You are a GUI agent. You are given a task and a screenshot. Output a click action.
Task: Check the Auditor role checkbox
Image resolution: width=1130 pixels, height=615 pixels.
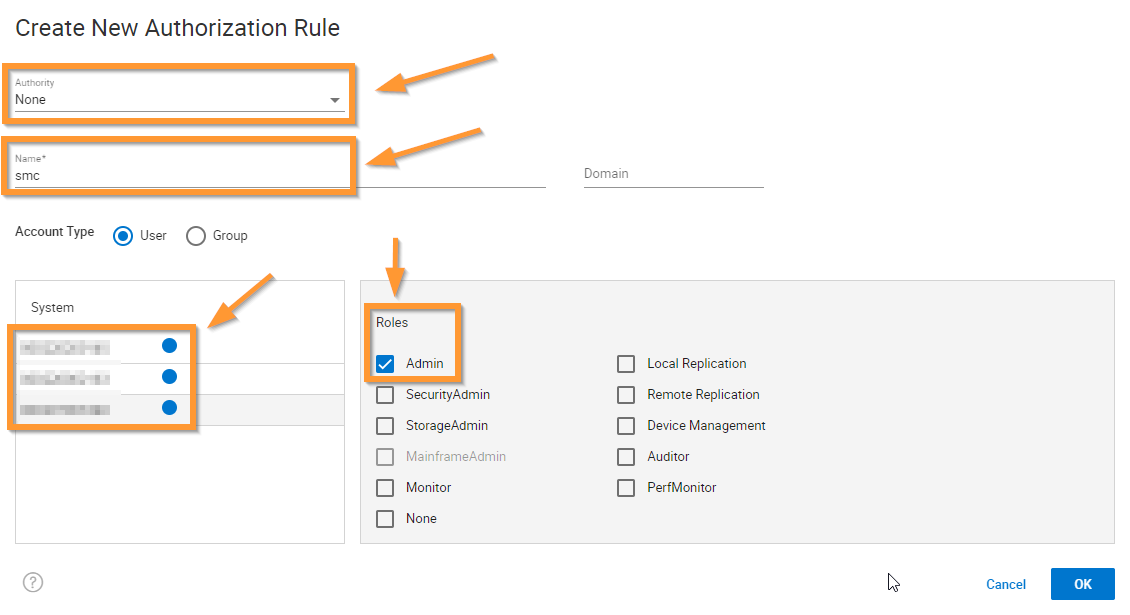[x=625, y=456]
